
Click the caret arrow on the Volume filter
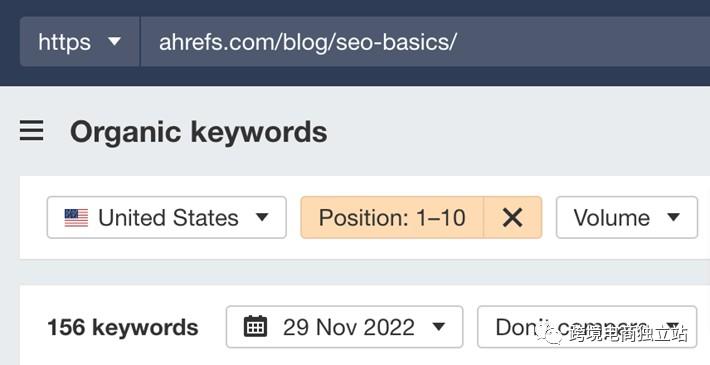point(673,217)
